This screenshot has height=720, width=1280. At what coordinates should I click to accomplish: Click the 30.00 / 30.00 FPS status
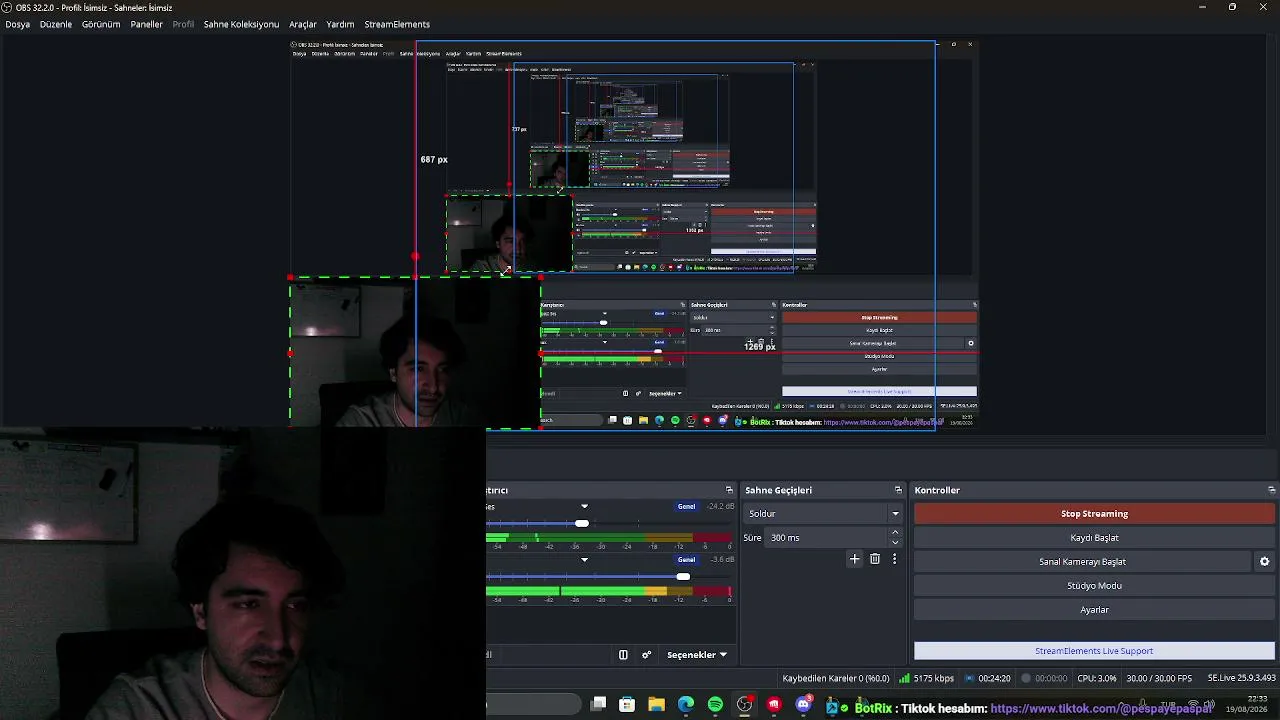click(1159, 678)
